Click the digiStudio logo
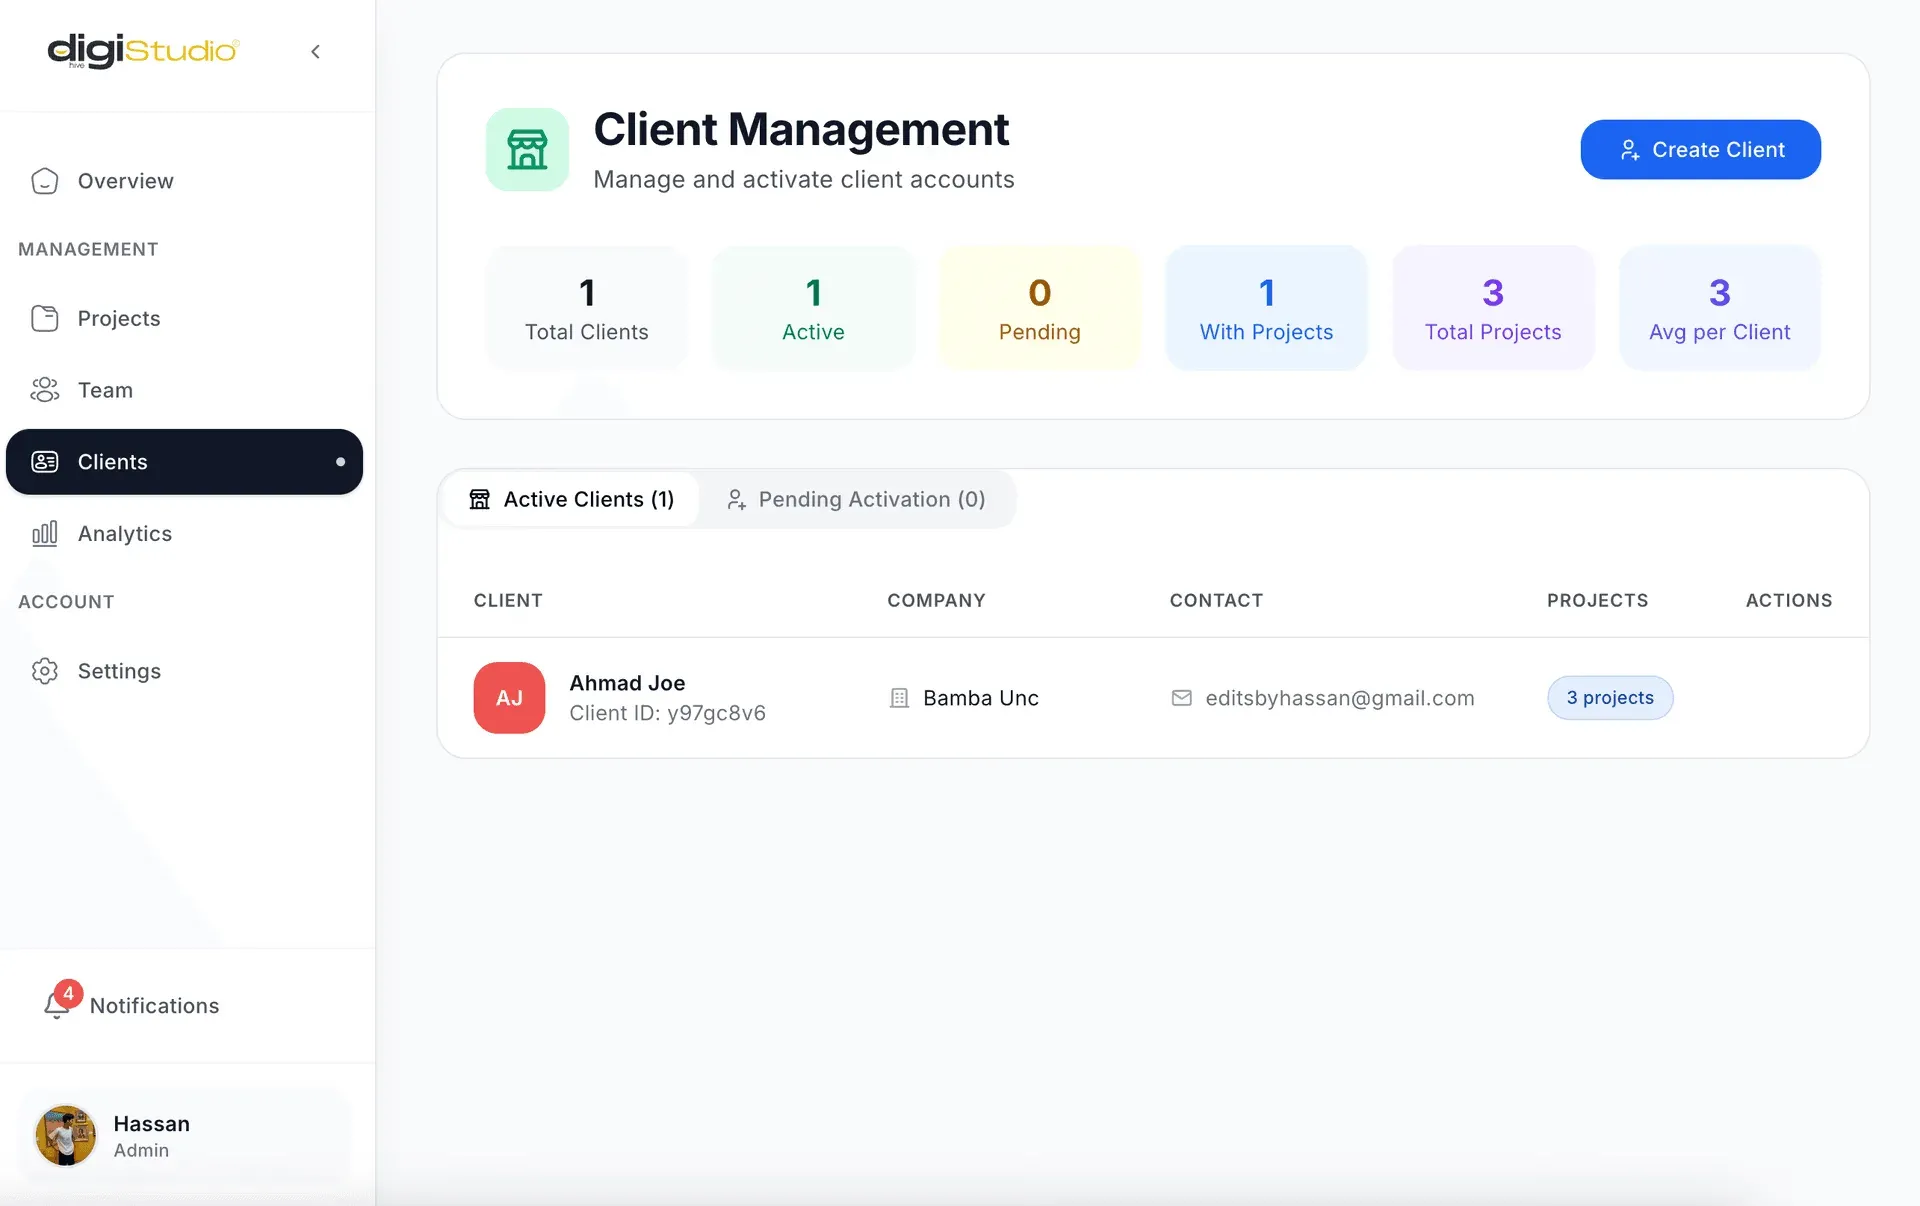The image size is (1920, 1206). tap(143, 51)
